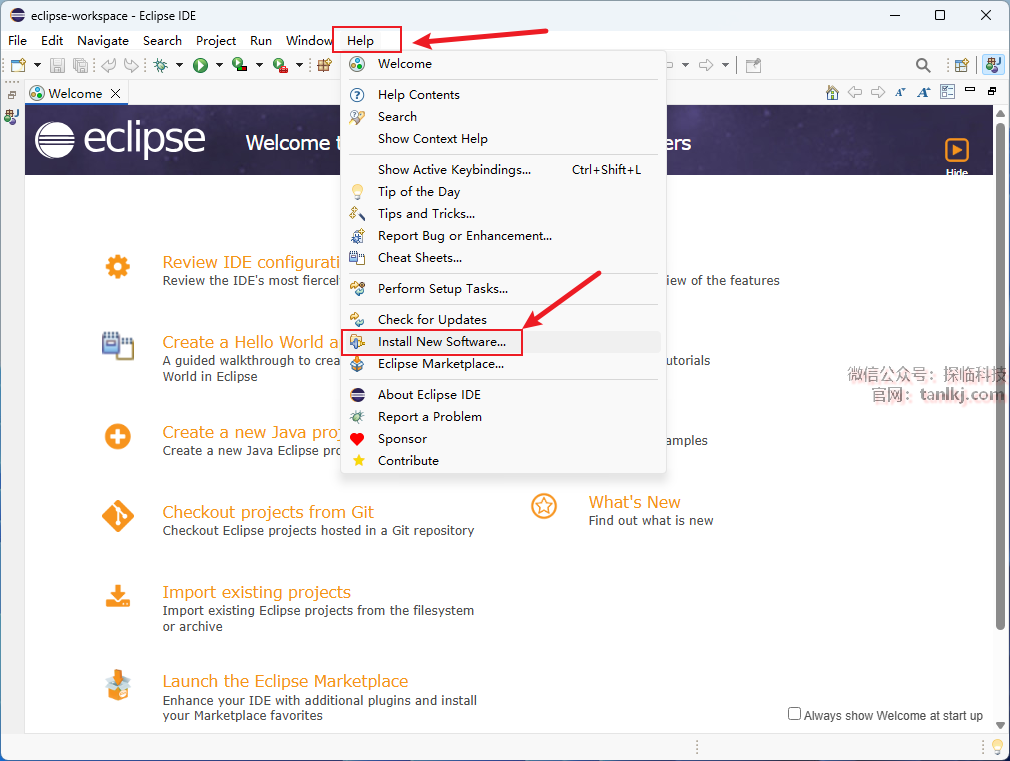This screenshot has width=1010, height=761.
Task: Click the Open Perspective icon
Action: click(961, 65)
